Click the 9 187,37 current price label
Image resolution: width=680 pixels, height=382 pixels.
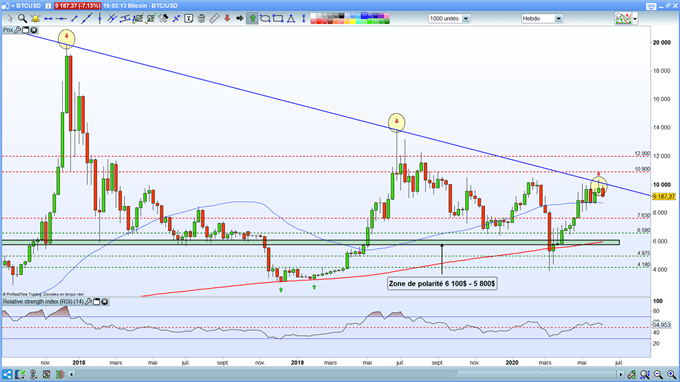(664, 196)
